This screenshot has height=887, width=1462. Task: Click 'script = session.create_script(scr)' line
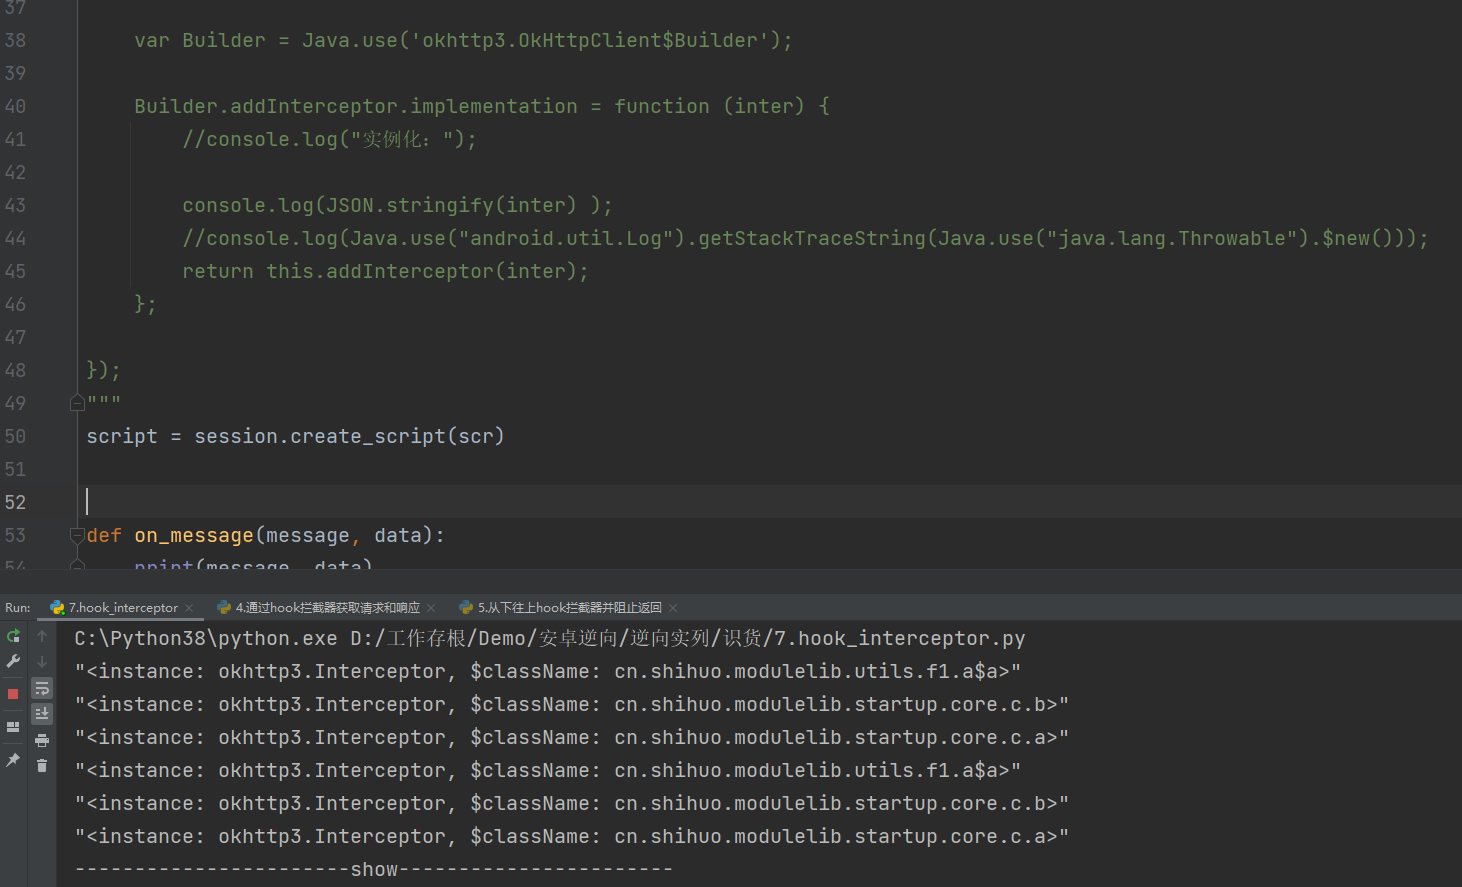(295, 436)
